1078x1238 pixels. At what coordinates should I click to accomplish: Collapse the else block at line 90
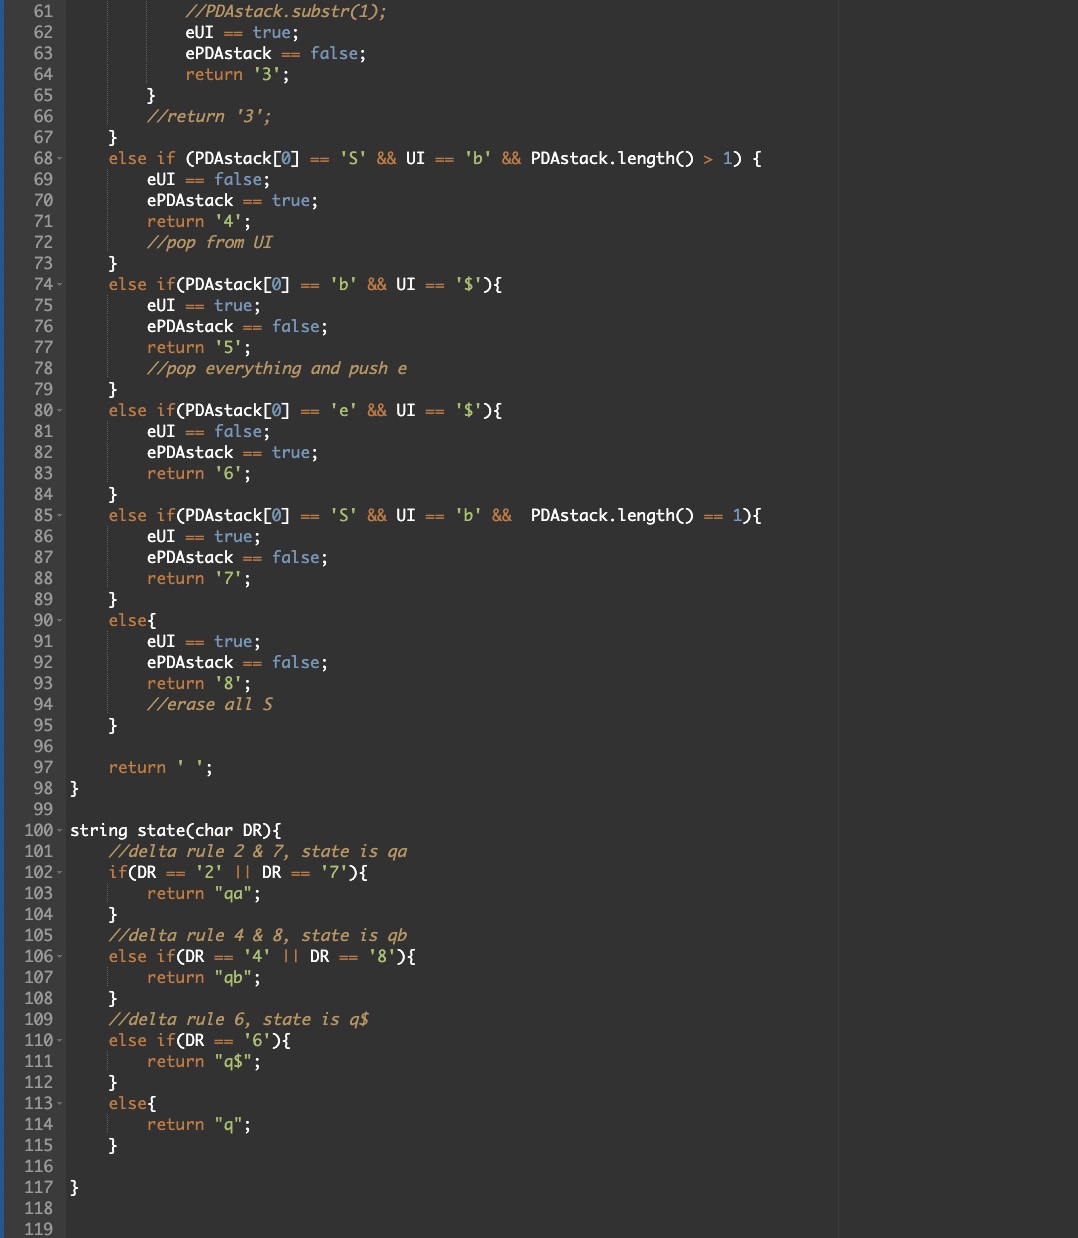(x=60, y=621)
